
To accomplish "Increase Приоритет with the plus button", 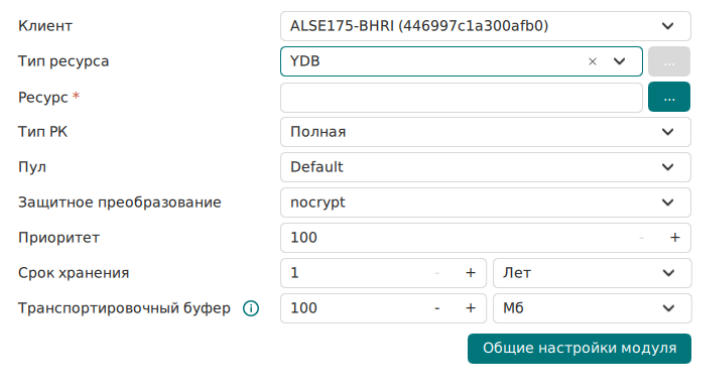I will pos(675,238).
